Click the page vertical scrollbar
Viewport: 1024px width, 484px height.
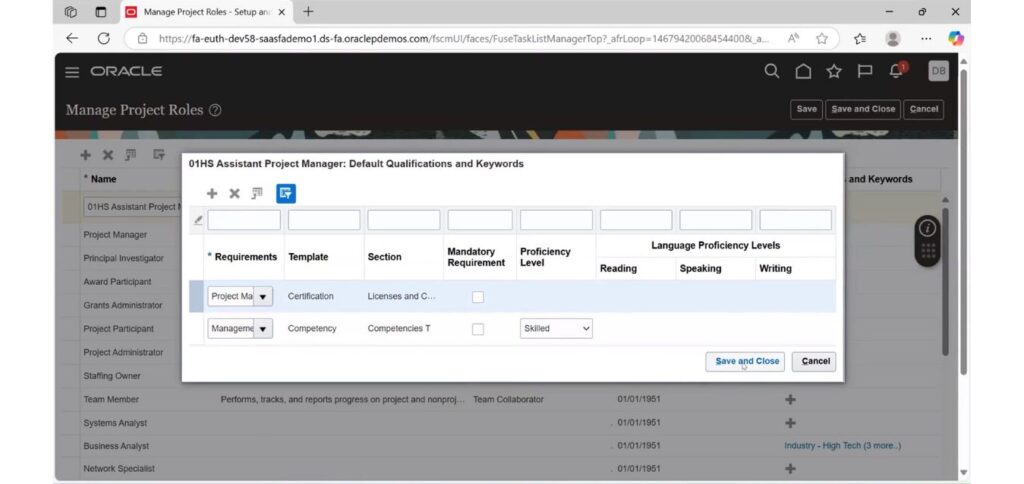963,222
